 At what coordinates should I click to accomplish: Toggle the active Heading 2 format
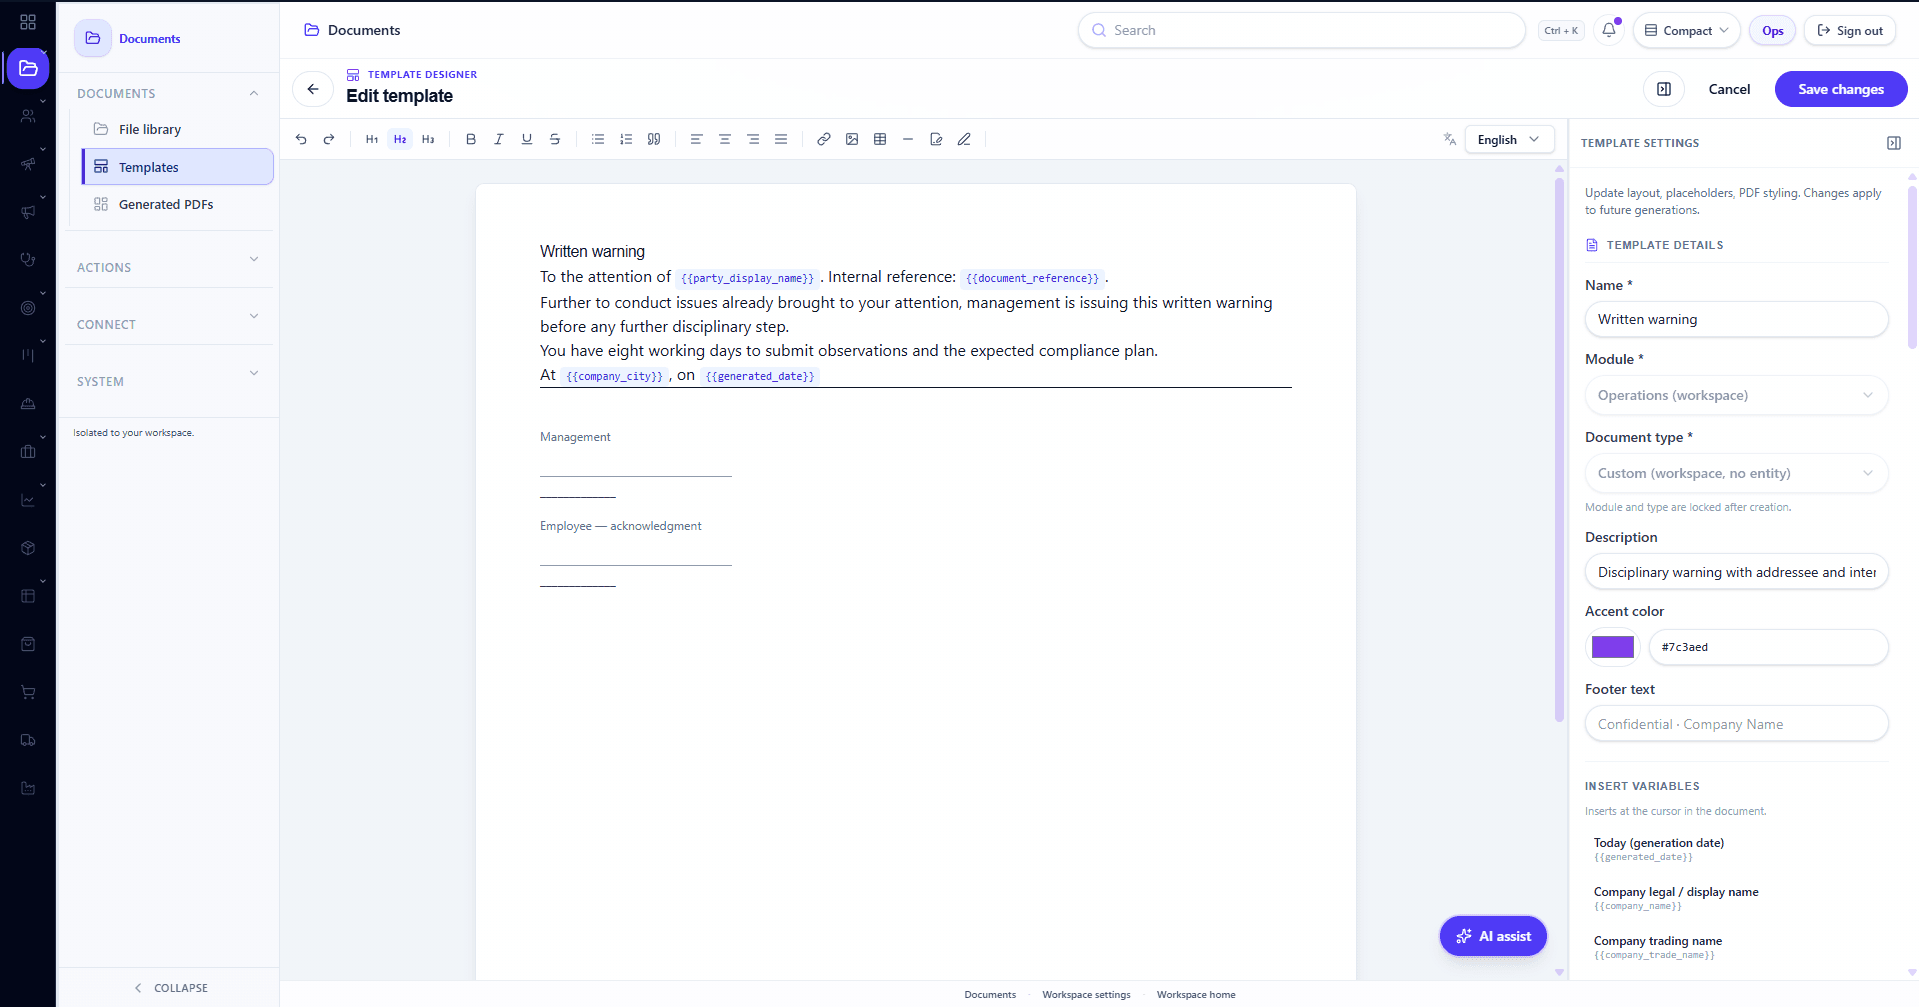(x=400, y=139)
